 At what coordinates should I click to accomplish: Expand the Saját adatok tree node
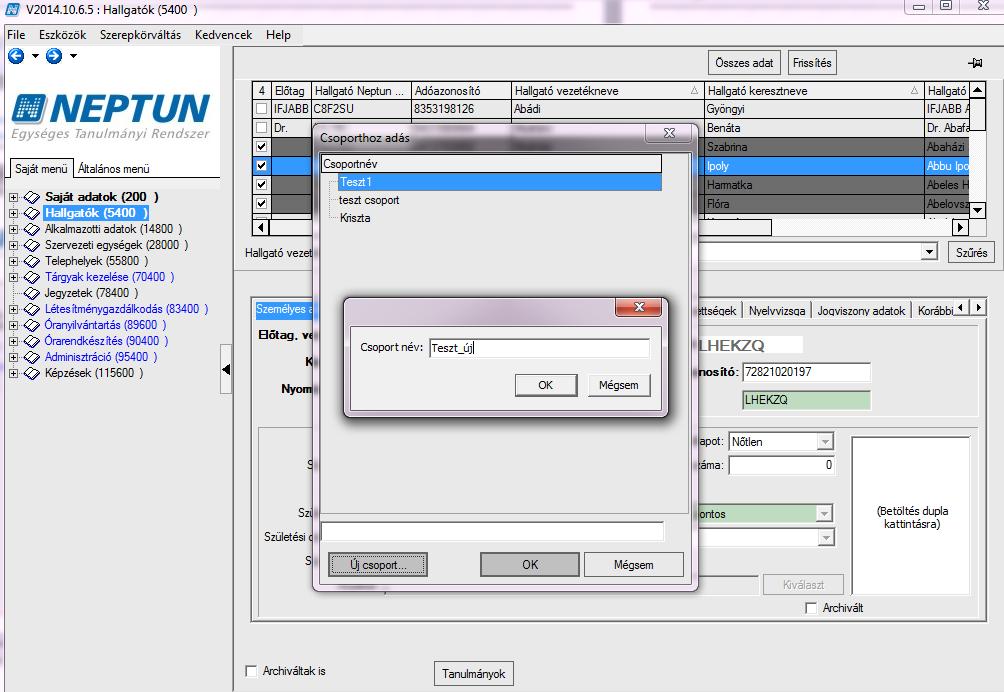[x=13, y=197]
